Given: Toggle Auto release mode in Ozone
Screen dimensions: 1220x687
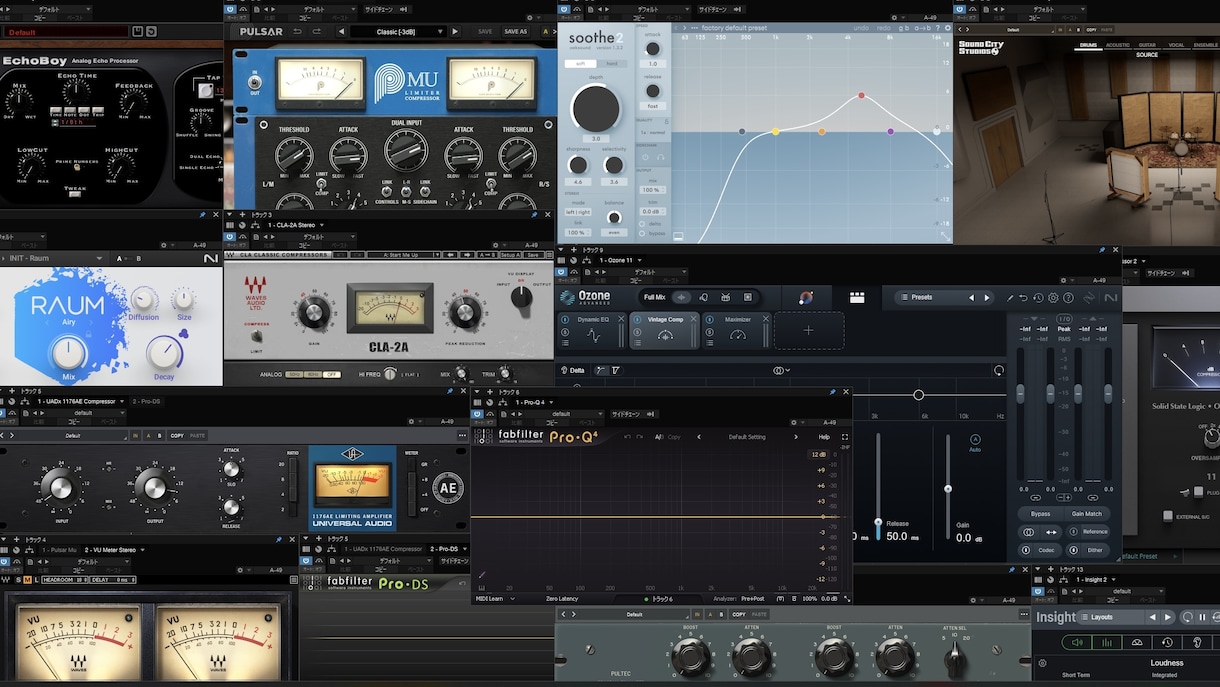Looking at the screenshot, I should (x=975, y=442).
